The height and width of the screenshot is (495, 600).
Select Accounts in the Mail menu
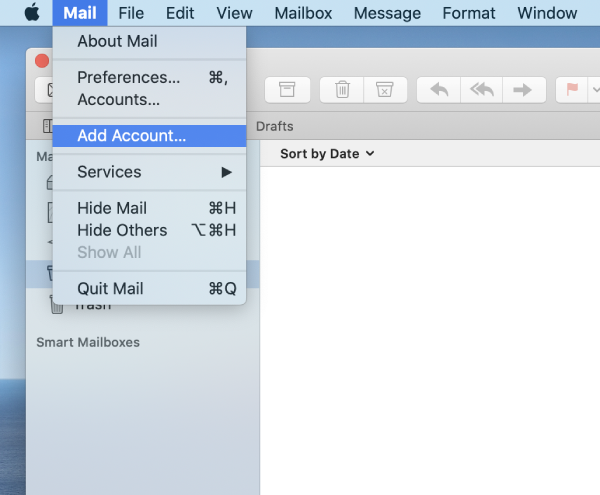[118, 100]
